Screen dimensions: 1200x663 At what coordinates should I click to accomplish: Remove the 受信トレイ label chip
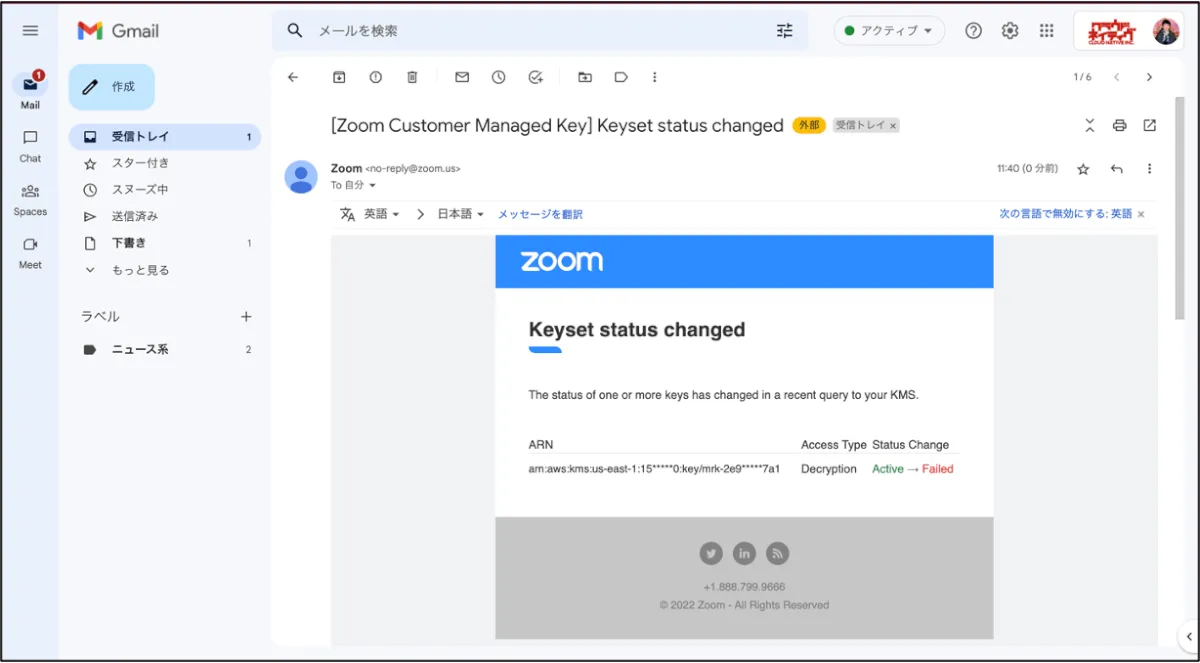coord(893,126)
